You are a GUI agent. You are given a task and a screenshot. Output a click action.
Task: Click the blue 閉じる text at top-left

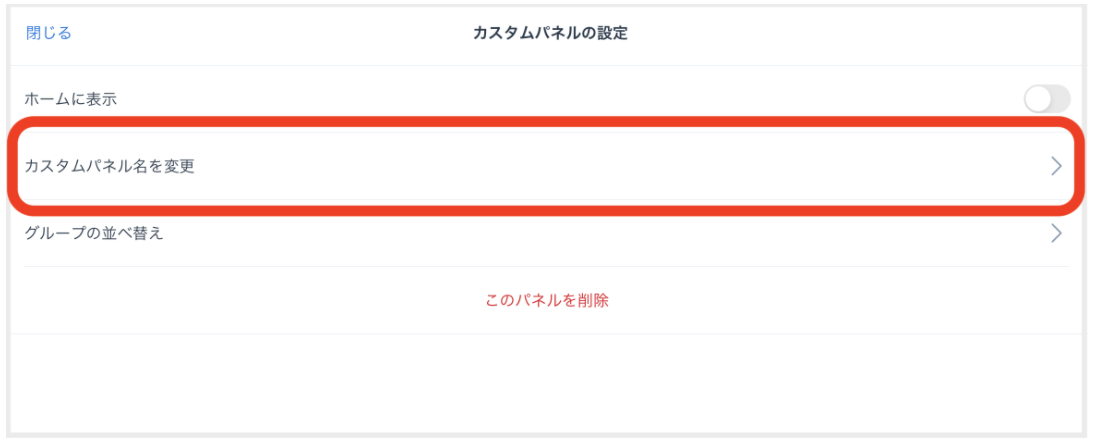[49, 33]
